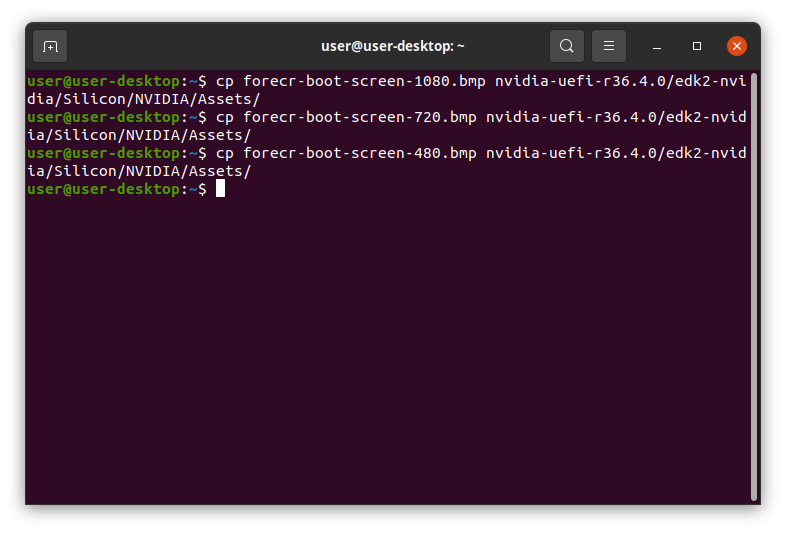
Task: Click the terminal vertical scrollbar
Action: click(753, 287)
